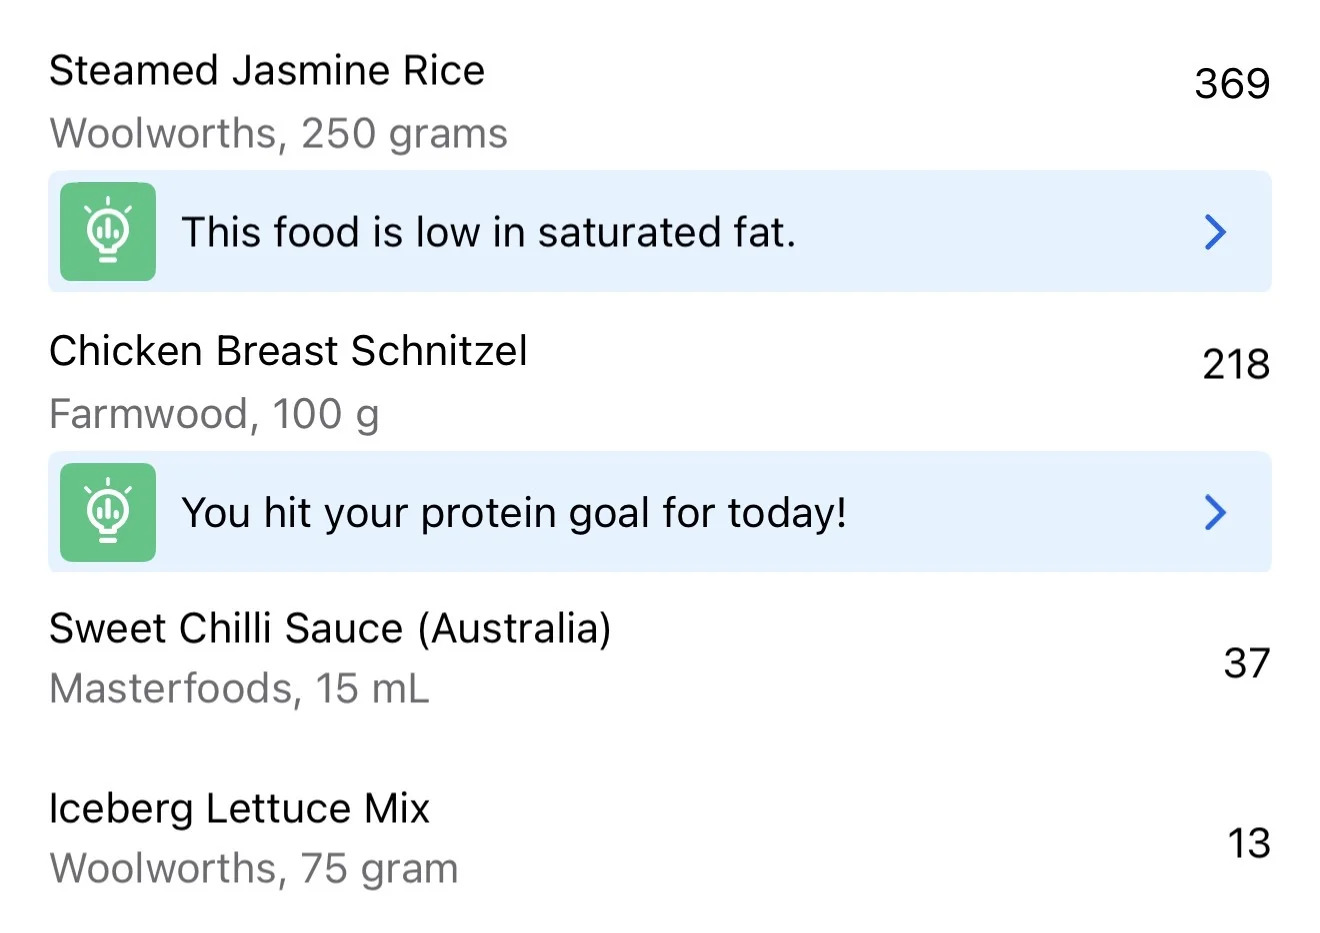Tap 'Masterfoods, 15 mL' serving detail
The height and width of the screenshot is (933, 1320).
[x=239, y=688]
